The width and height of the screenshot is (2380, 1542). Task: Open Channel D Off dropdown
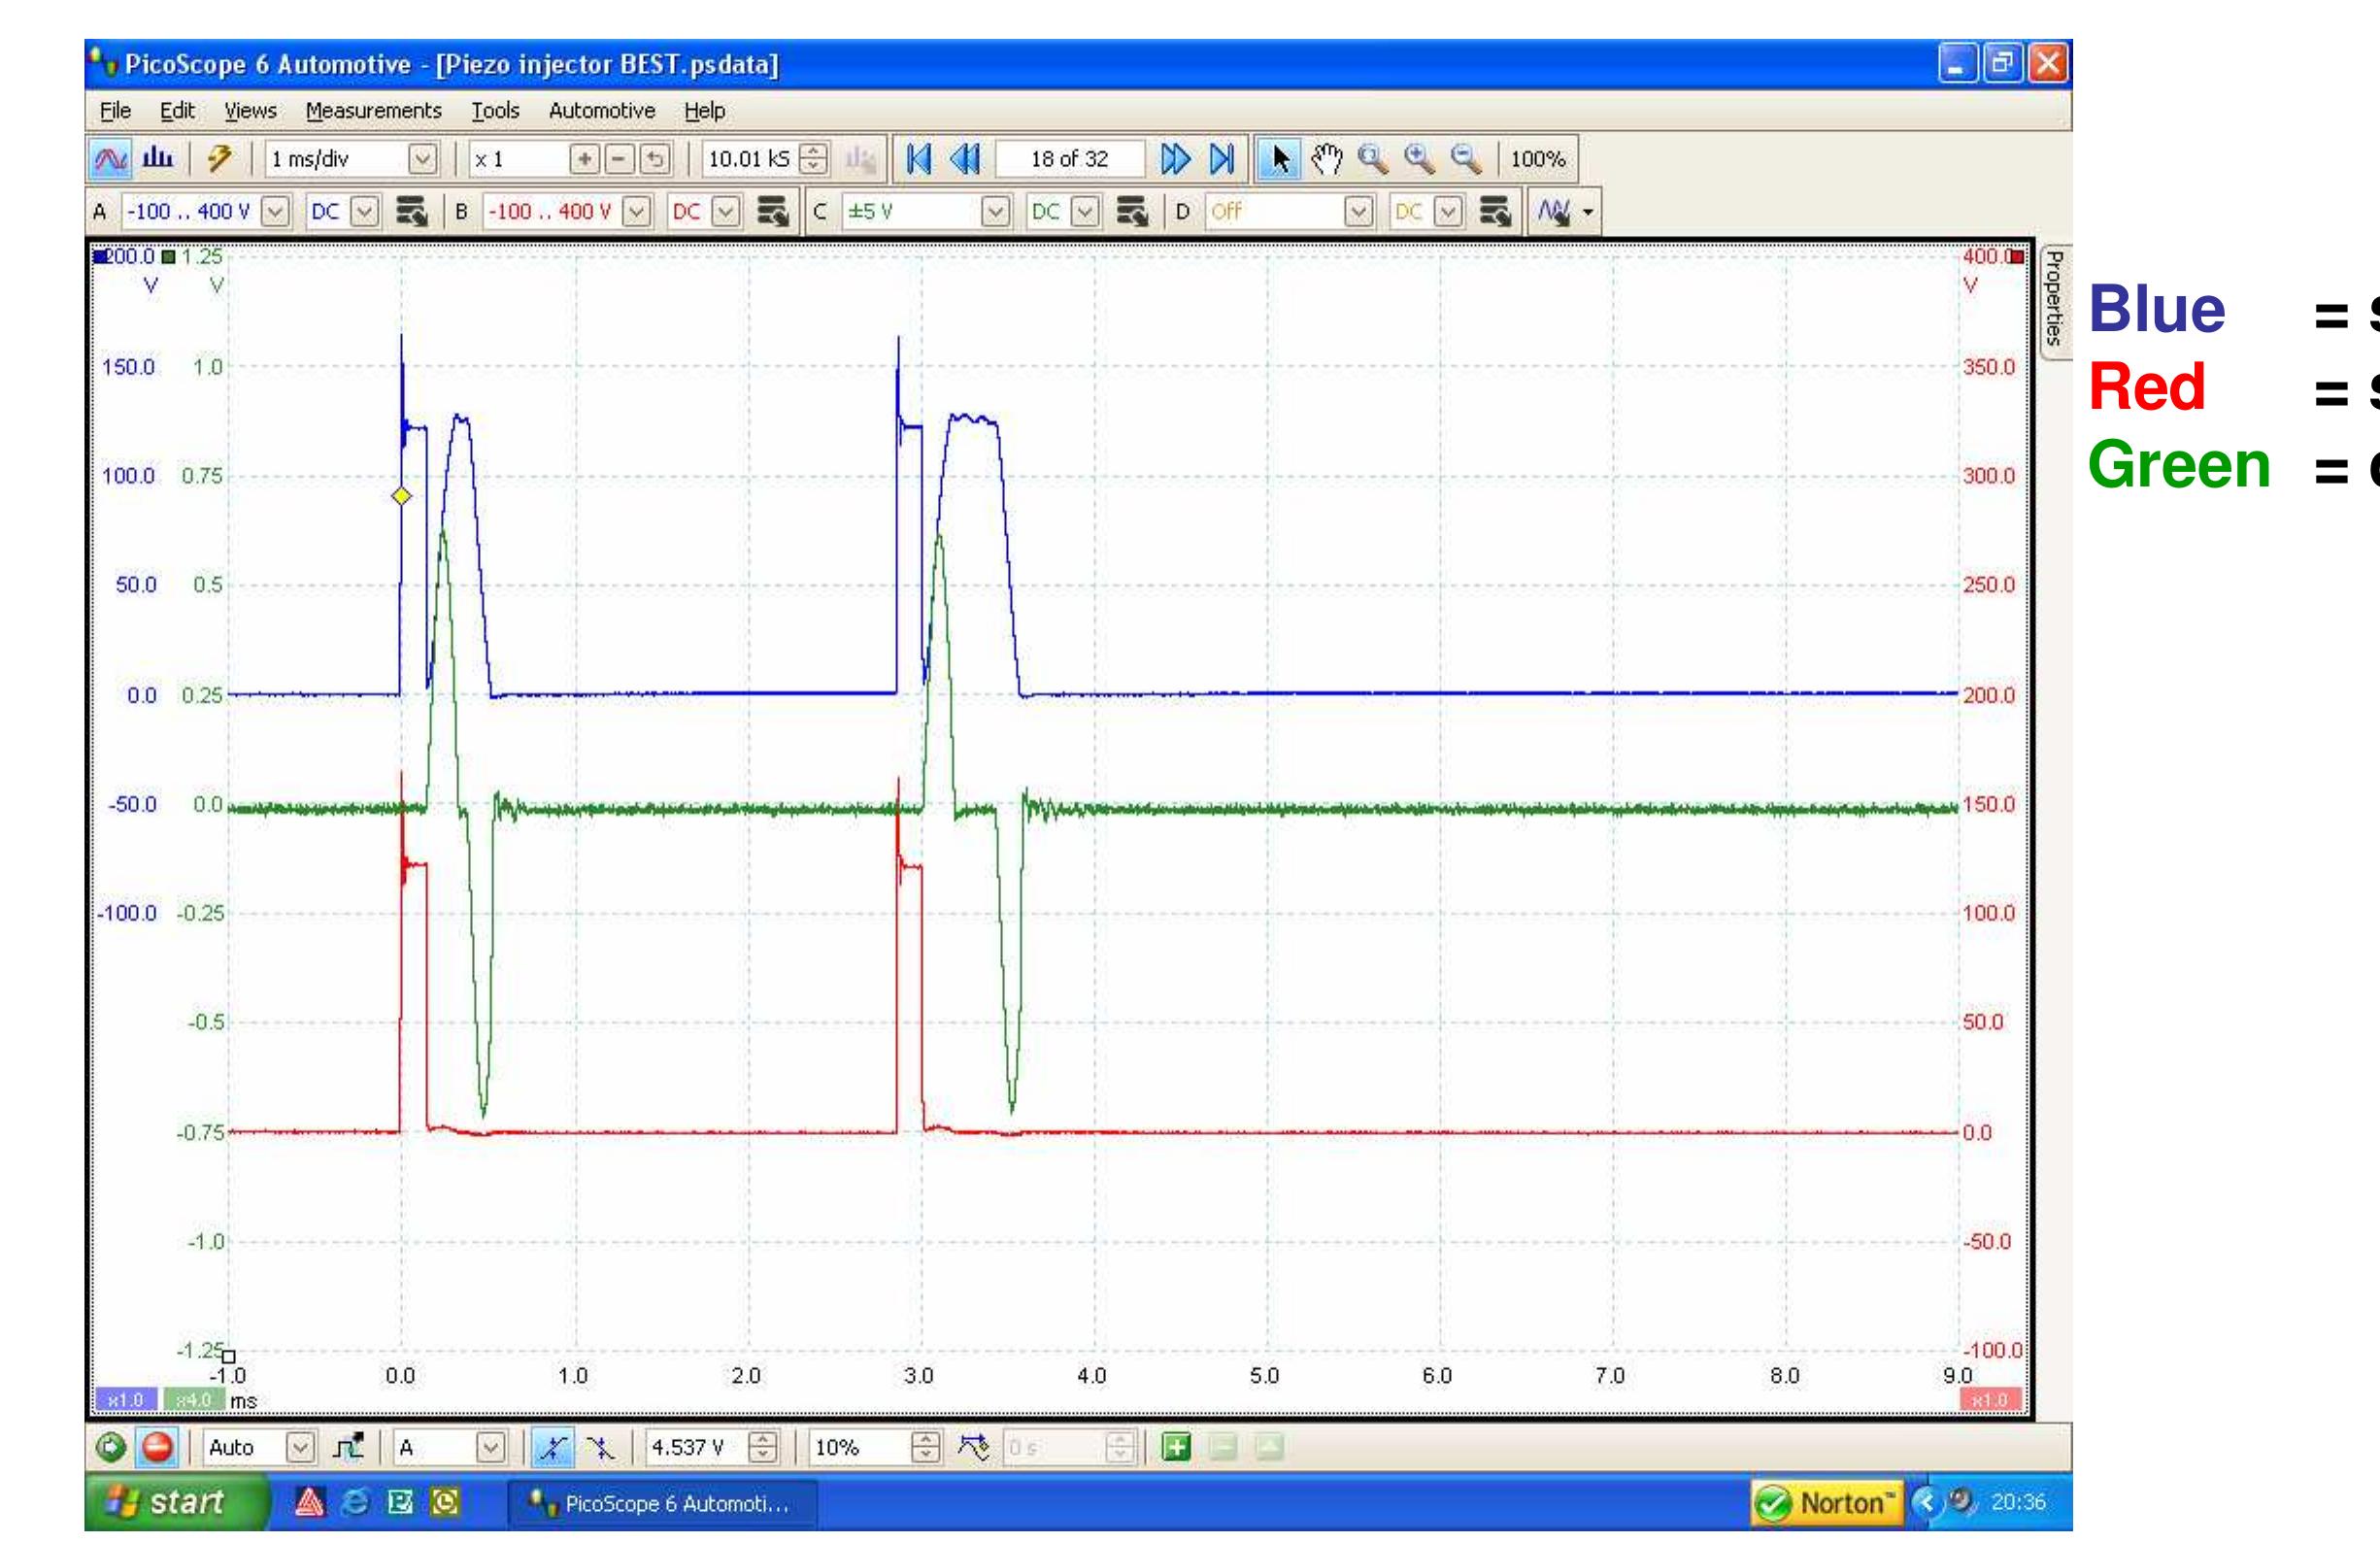(1359, 211)
